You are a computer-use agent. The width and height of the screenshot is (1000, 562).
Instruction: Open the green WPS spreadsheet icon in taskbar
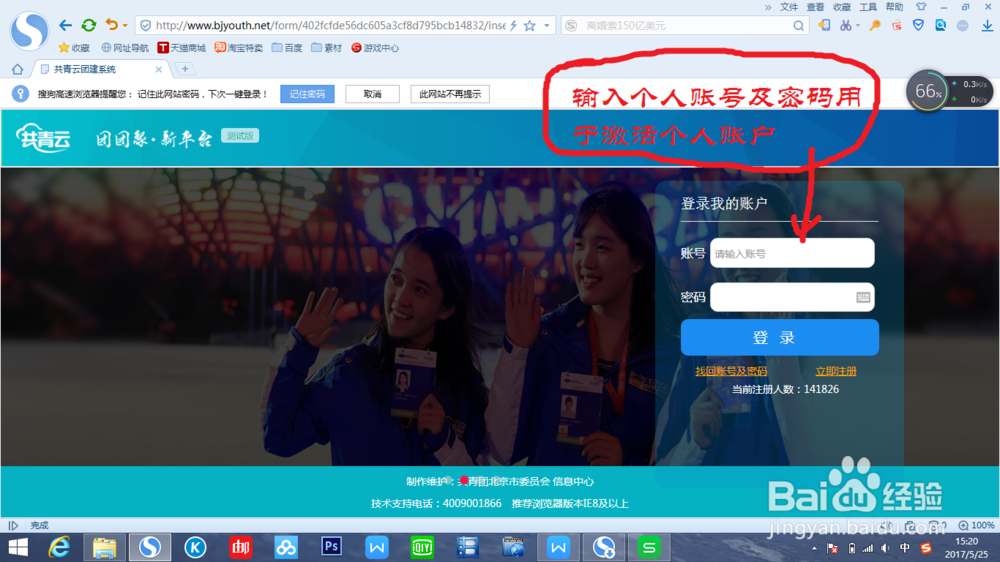649,547
